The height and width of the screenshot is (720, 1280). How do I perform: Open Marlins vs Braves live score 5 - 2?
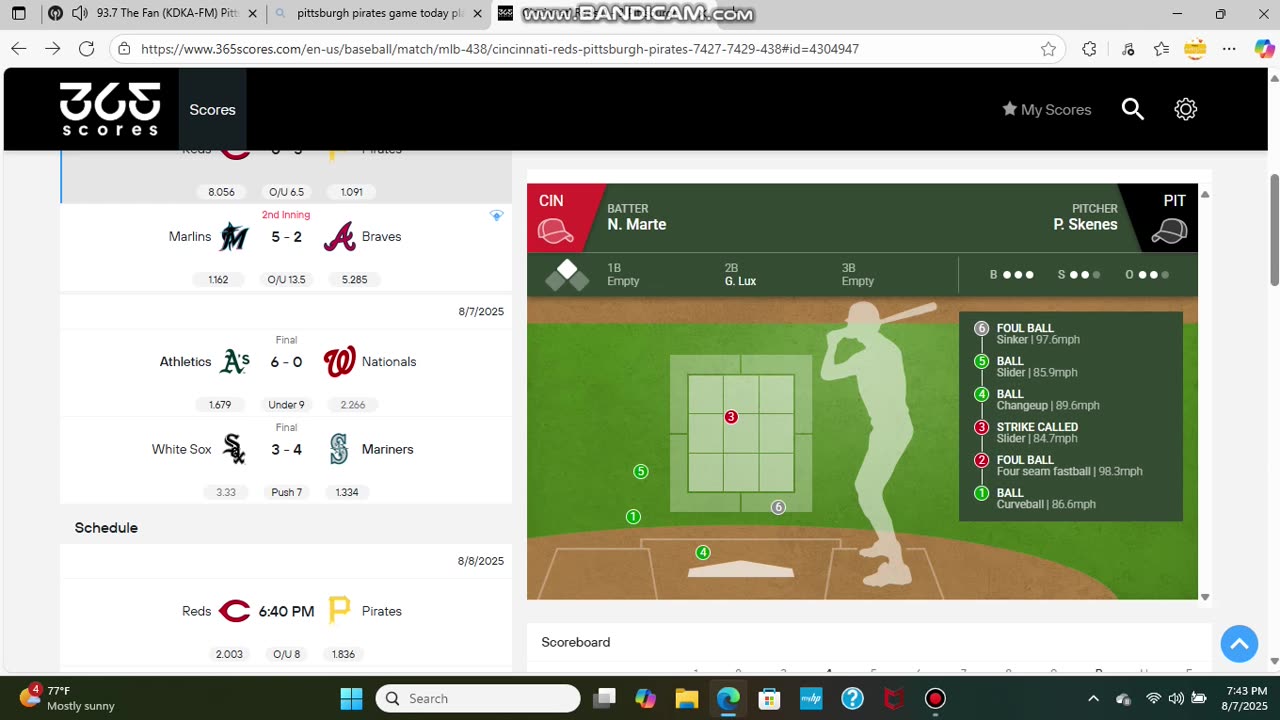286,237
